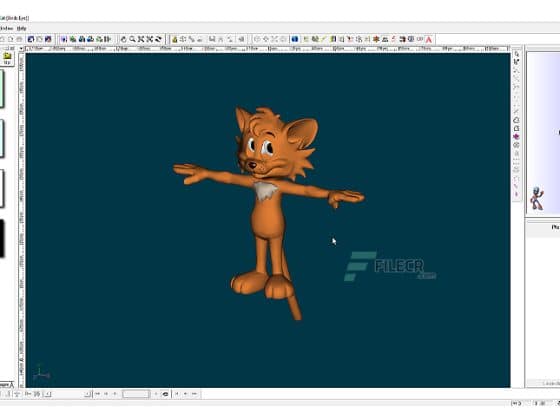
Task: Select the arrow pointer tool atop the right tool strip
Action: (x=516, y=54)
